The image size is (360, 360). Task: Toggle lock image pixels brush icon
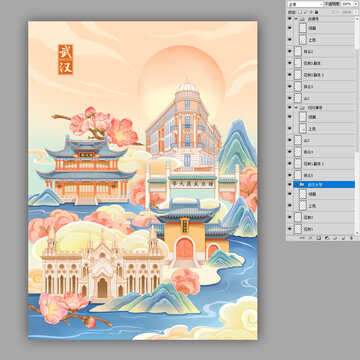305,12
